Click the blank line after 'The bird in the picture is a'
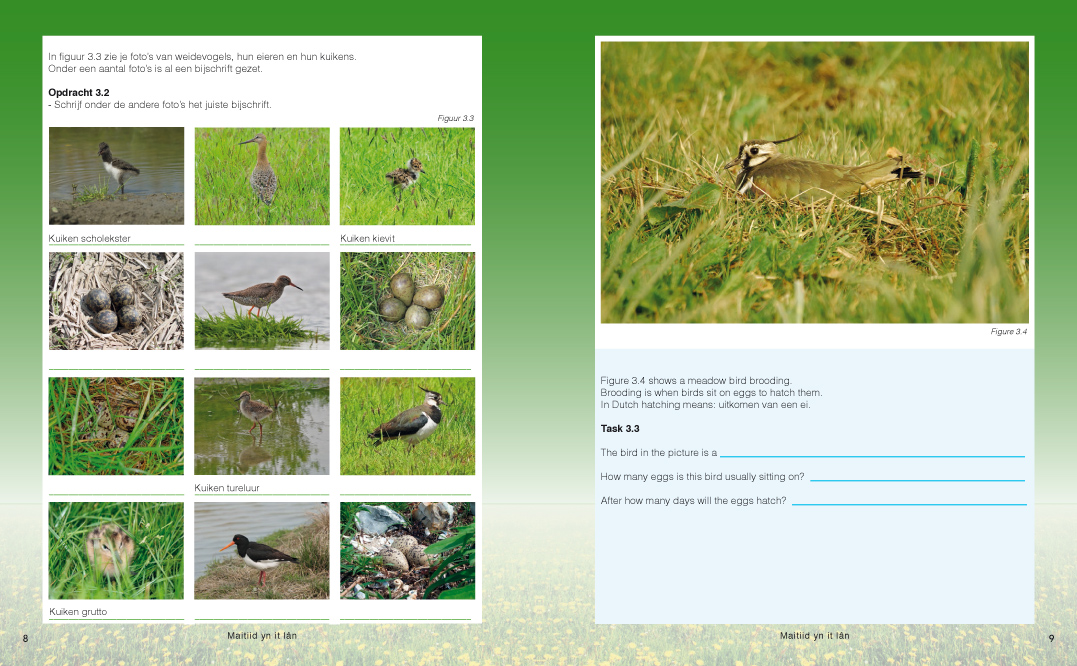The image size is (1077, 666). tap(872, 456)
